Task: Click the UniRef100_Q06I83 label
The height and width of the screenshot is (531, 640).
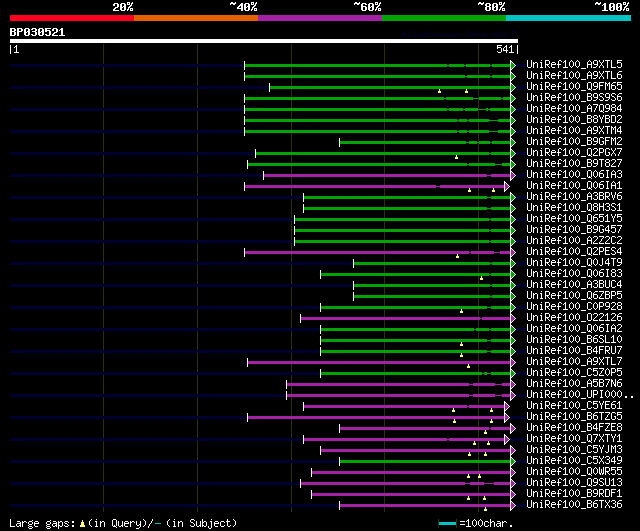Action: point(574,274)
